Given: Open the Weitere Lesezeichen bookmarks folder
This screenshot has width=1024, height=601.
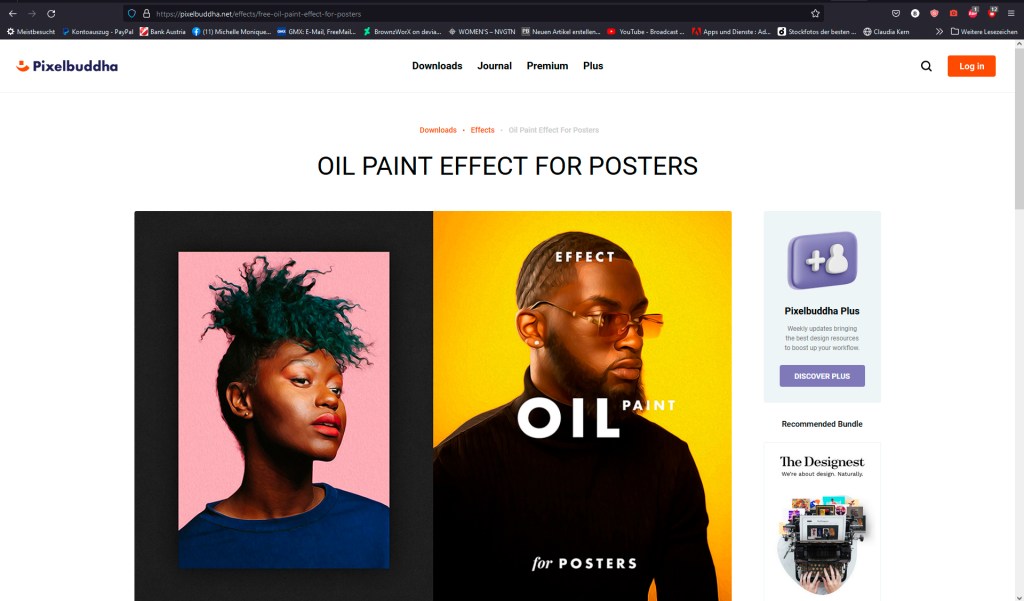Looking at the screenshot, I should pos(984,31).
